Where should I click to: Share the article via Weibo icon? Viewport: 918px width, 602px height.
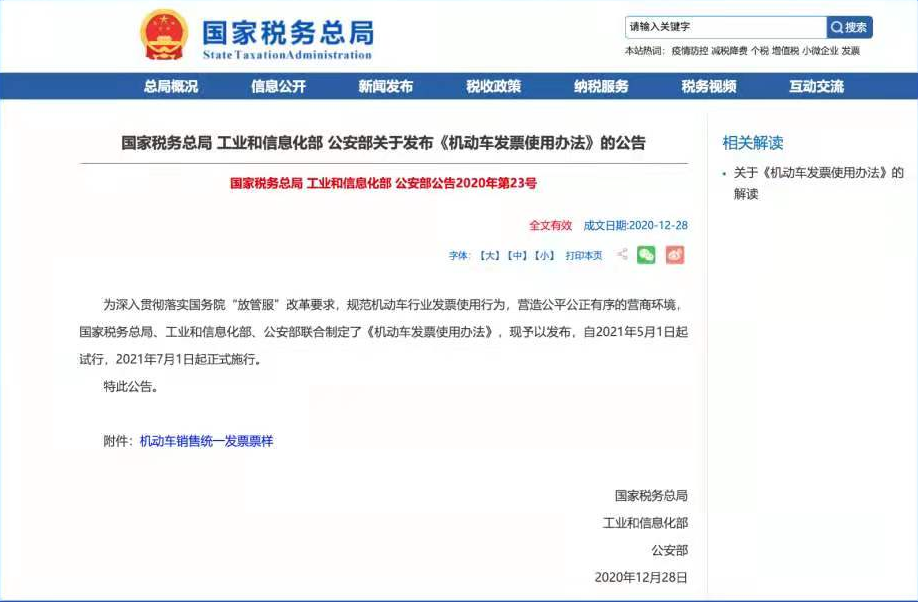(x=674, y=255)
